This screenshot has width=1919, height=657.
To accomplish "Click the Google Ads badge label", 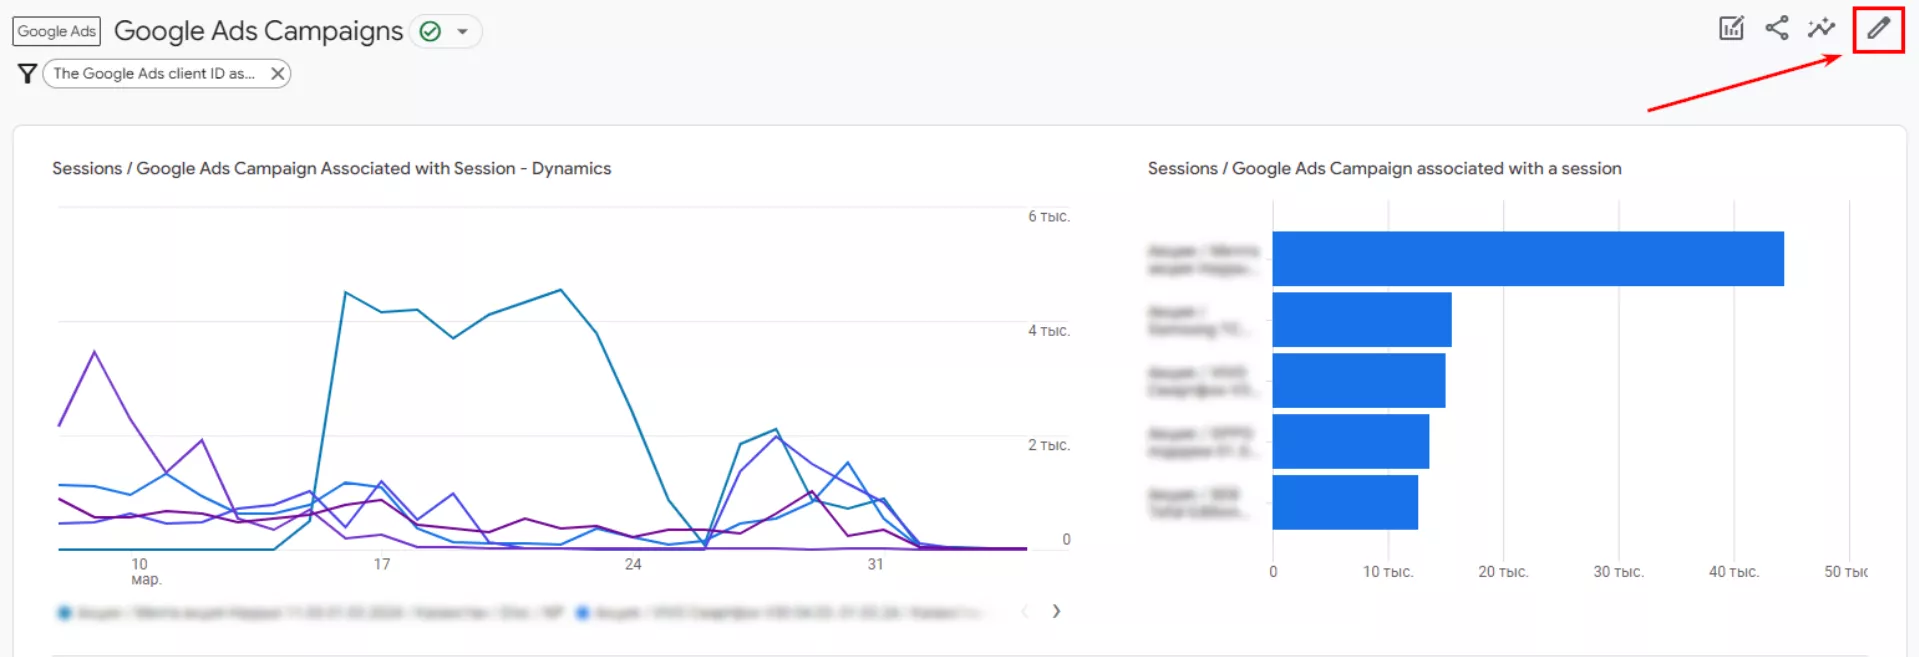I will click(x=57, y=31).
